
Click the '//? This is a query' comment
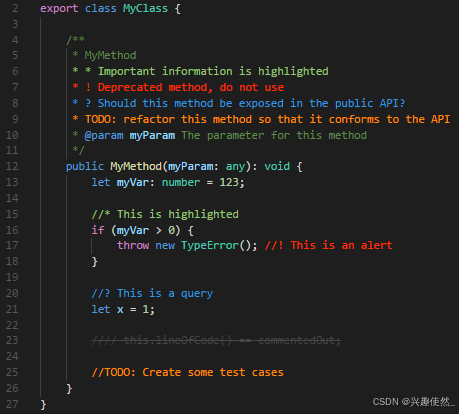152,293
